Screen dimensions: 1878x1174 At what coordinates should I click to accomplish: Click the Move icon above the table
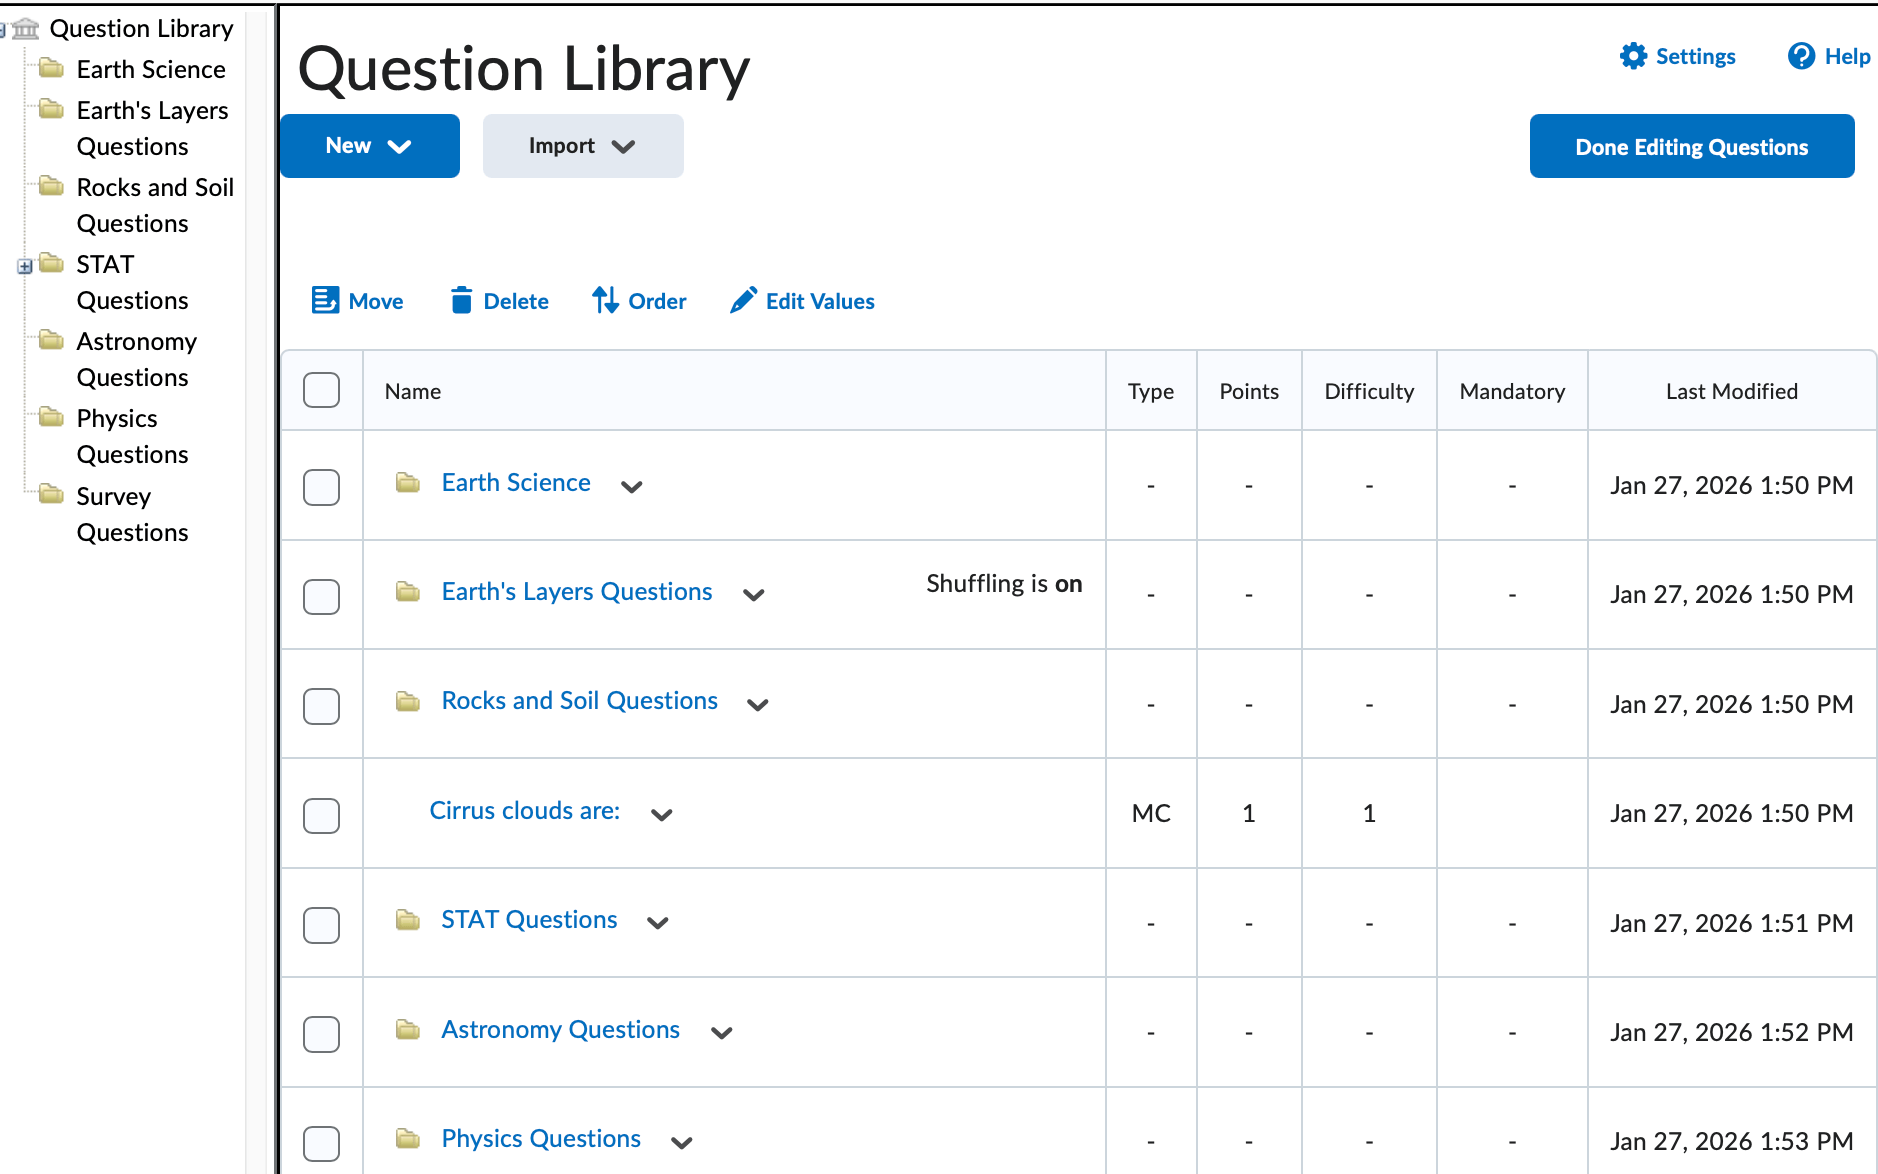325,300
